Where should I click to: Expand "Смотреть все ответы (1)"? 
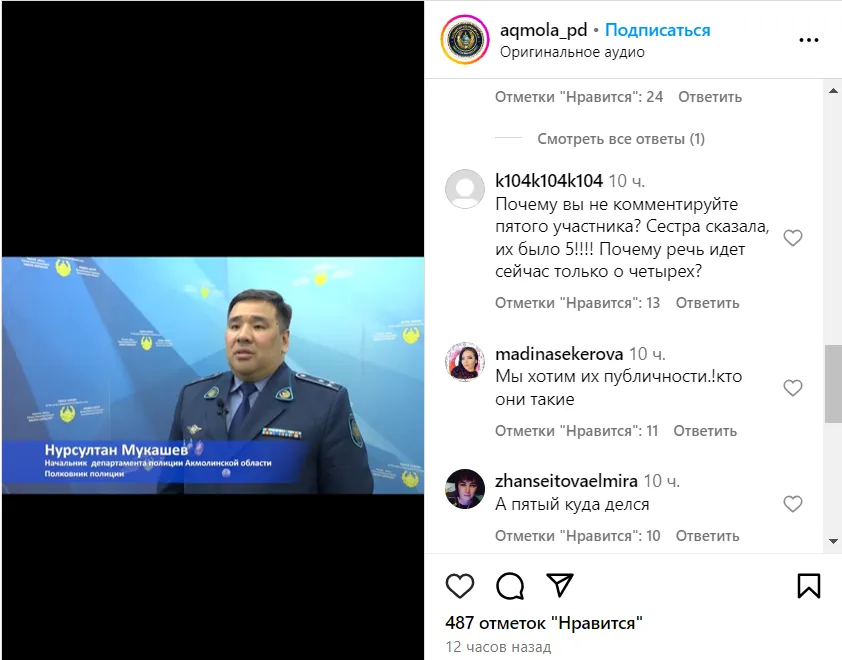coord(621,139)
